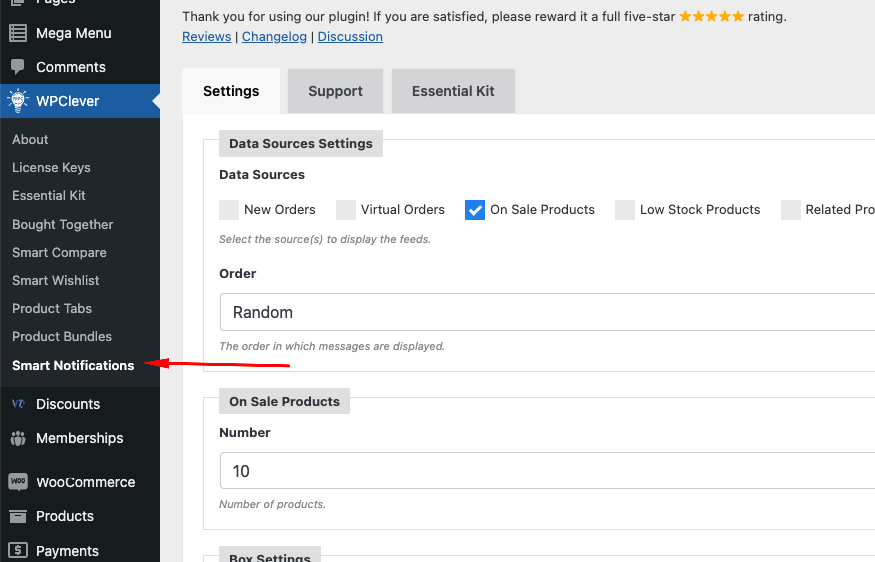Enable the Low Stock Products checkbox

625,210
